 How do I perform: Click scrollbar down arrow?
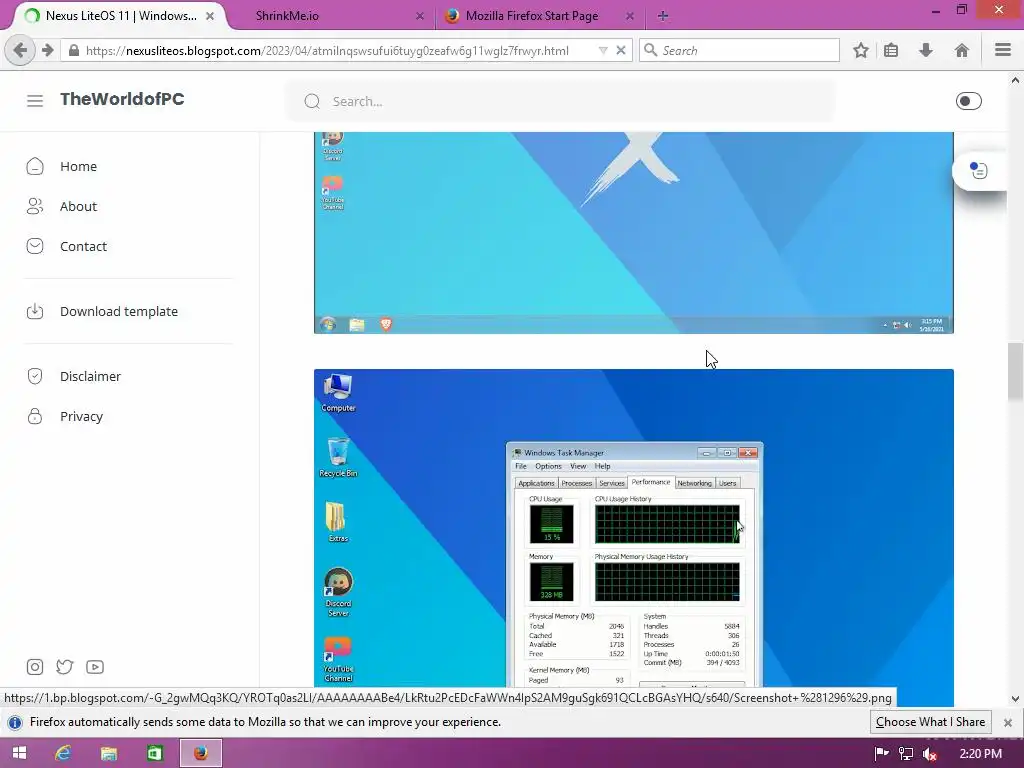(x=1016, y=699)
